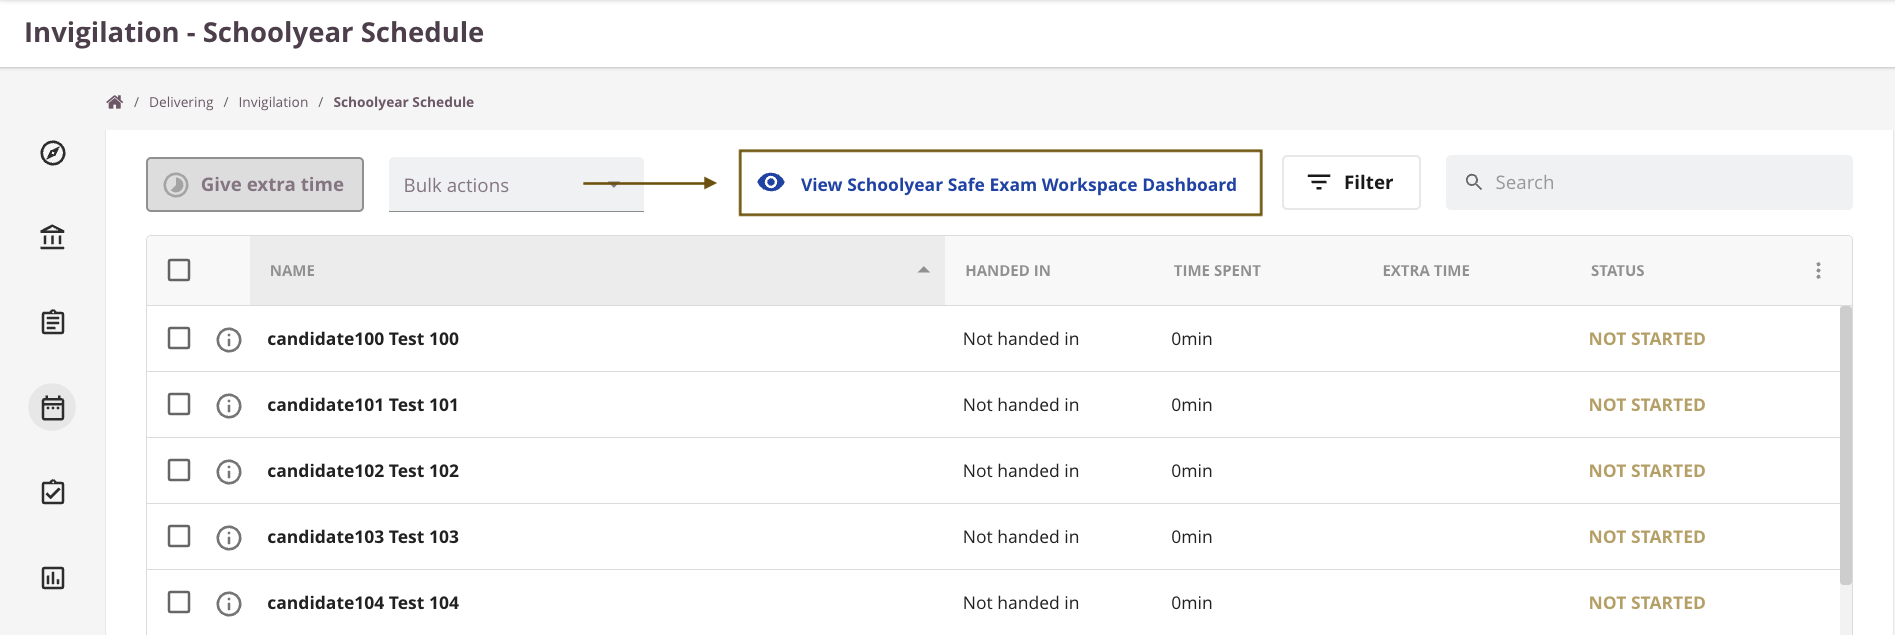Sort by the NAME column header
This screenshot has width=1895, height=635.
[597, 271]
